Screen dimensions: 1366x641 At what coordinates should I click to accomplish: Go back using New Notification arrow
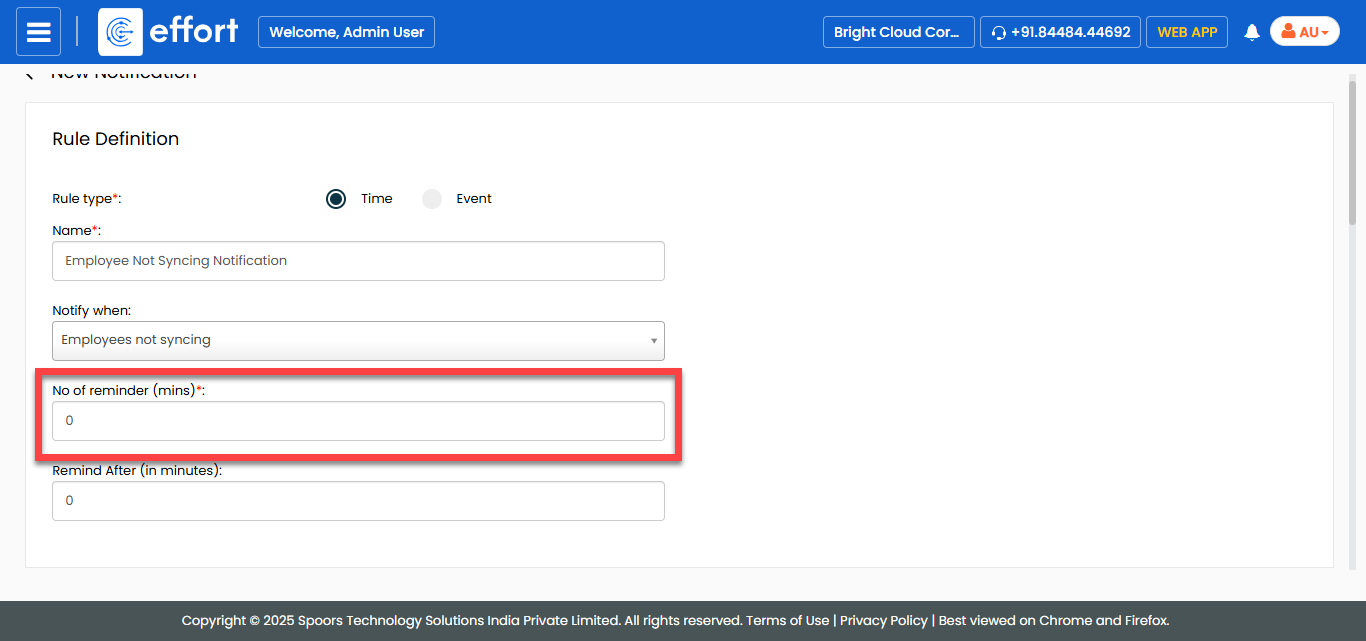click(x=30, y=74)
